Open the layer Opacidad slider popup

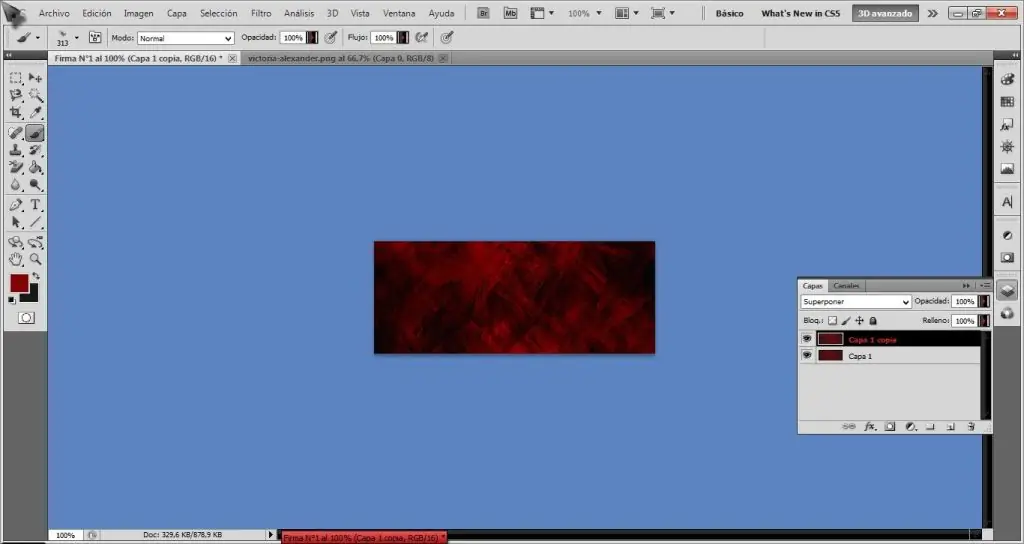984,302
